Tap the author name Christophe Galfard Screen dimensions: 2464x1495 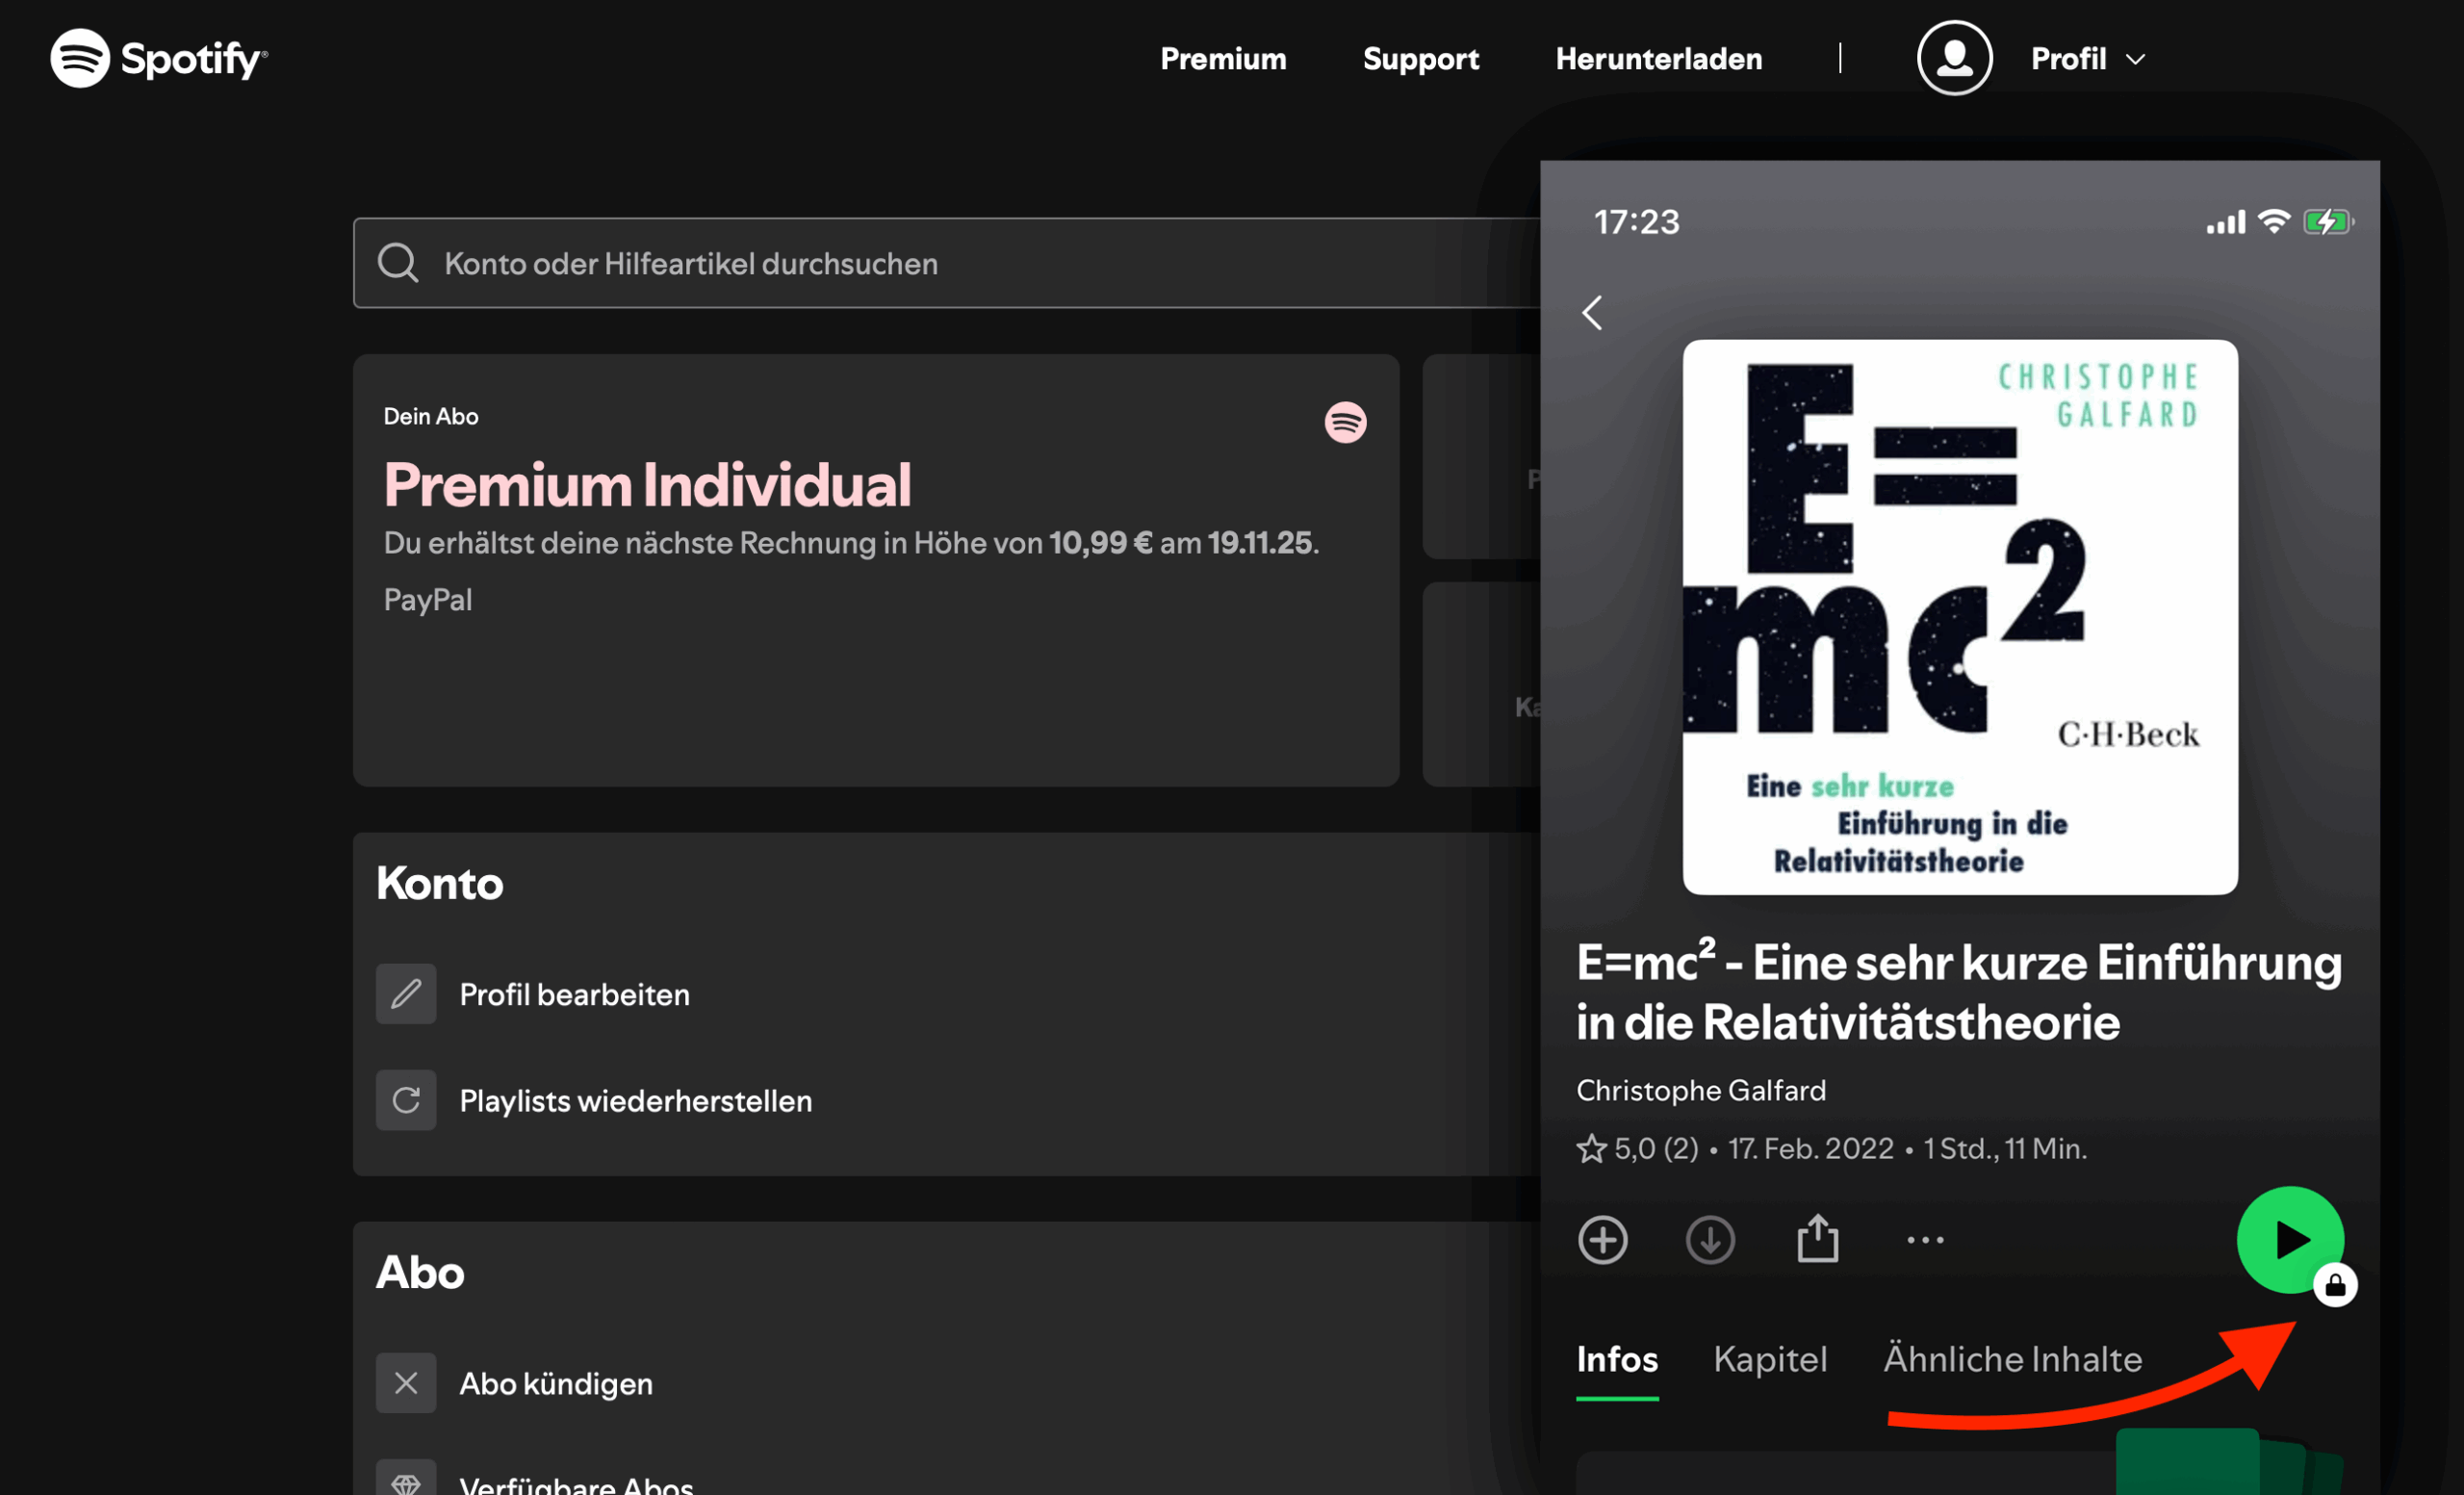[1701, 1090]
